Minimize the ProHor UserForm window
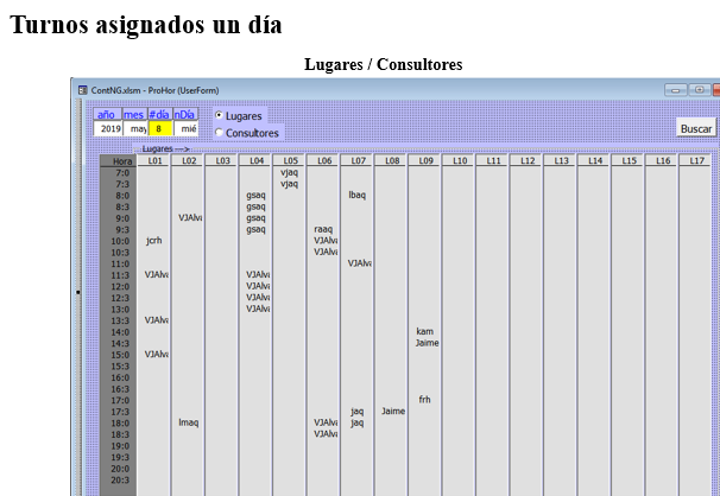720x496 pixels. (675, 90)
